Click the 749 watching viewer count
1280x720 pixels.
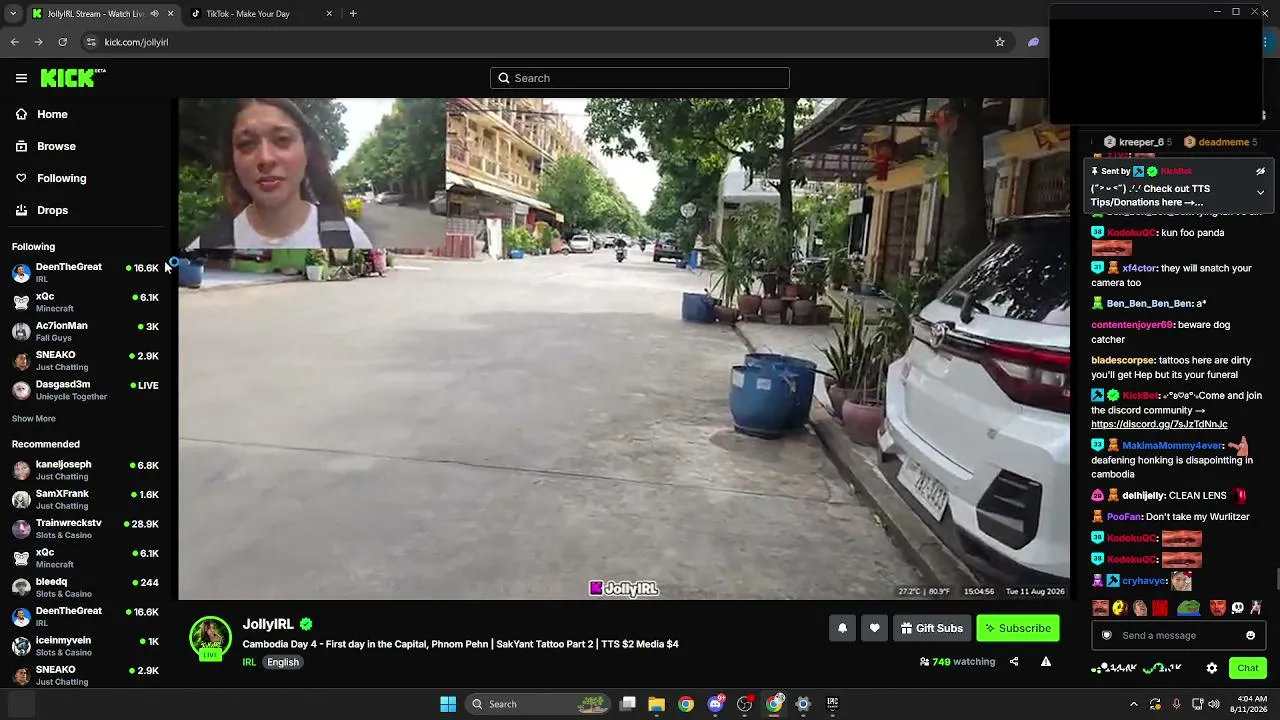[x=957, y=661]
